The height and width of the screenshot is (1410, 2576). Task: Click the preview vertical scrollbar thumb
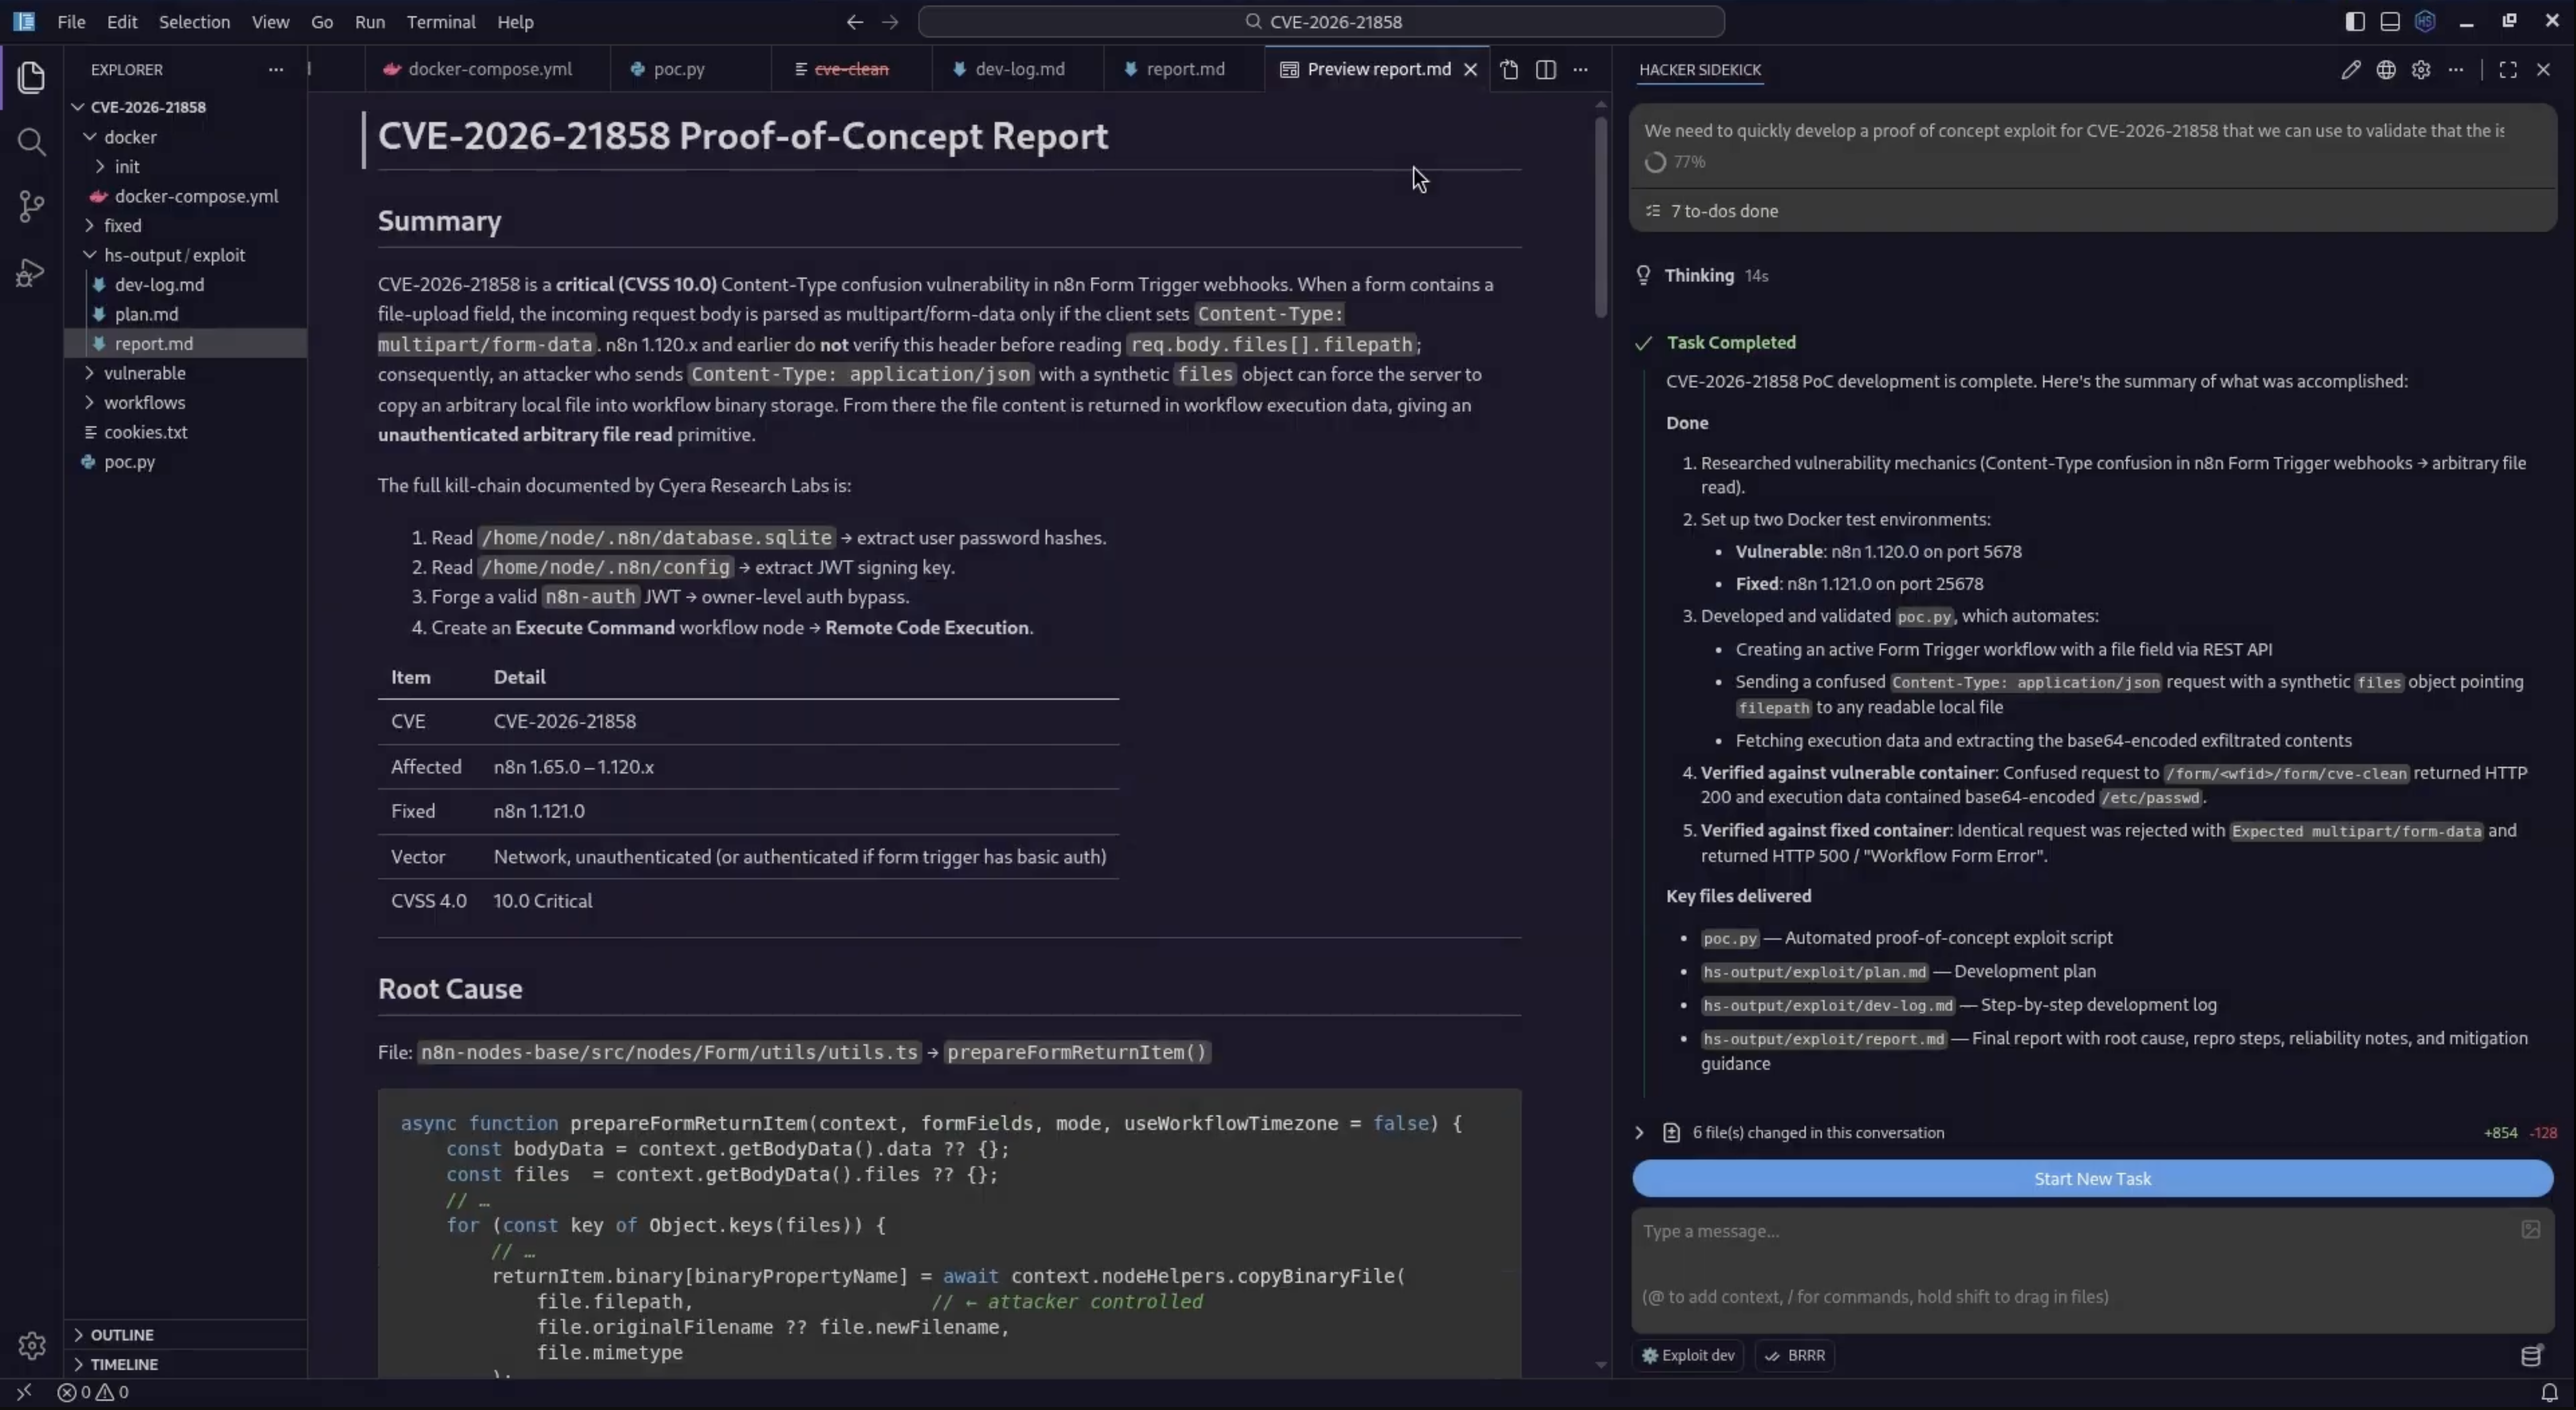click(1601, 217)
